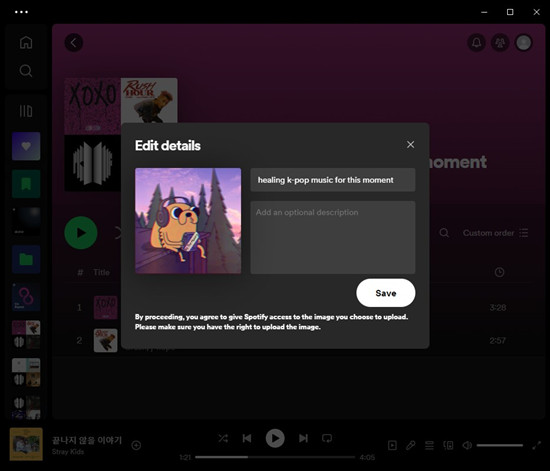Connect to a device

click(448, 445)
